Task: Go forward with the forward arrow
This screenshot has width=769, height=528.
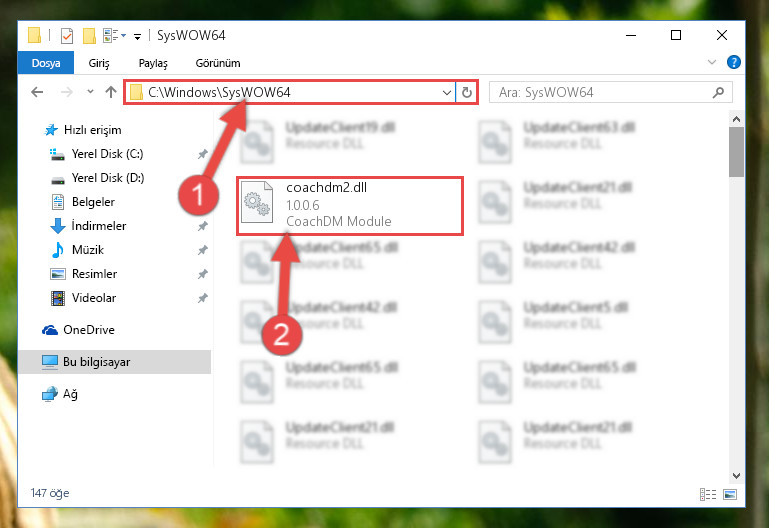Action: click(x=66, y=92)
